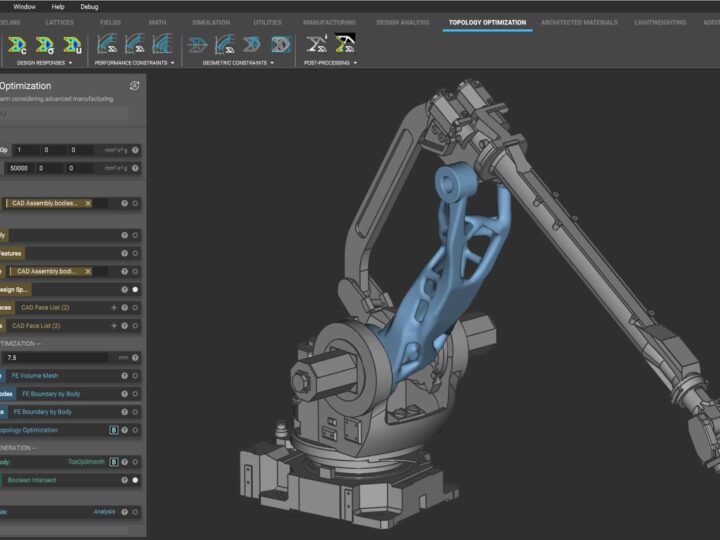This screenshot has width=720, height=540.
Task: Click the FE Volume Mesh block
Action: pyautogui.click(x=35, y=376)
